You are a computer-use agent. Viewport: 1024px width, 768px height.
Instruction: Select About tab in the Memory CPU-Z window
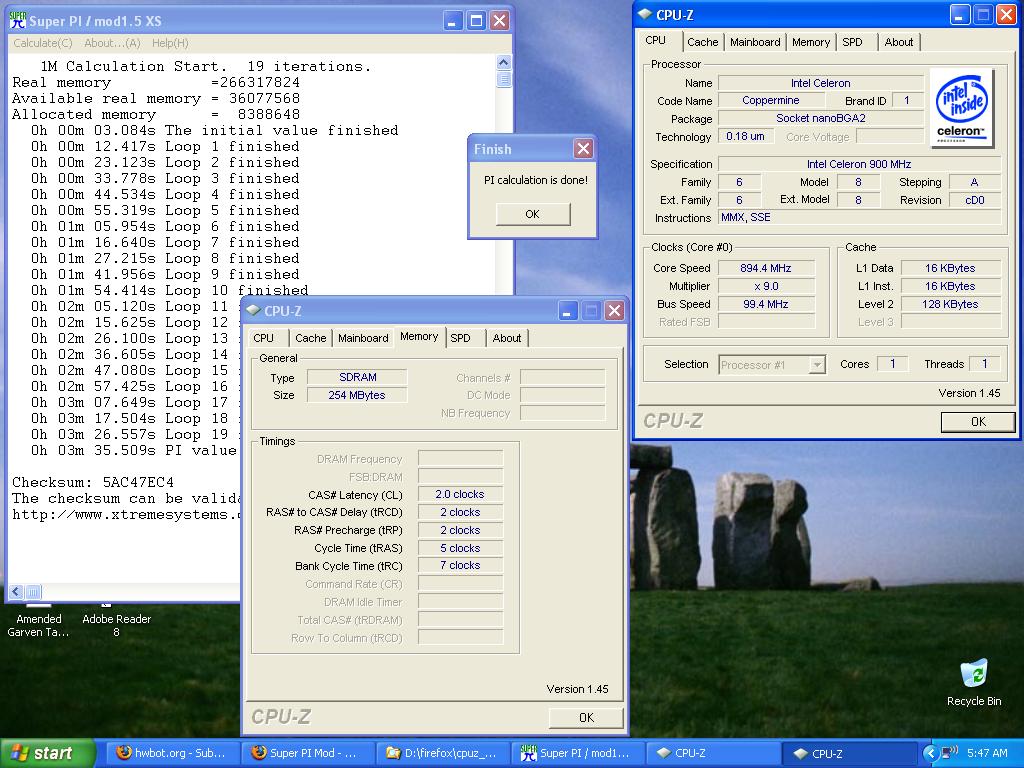[507, 338]
